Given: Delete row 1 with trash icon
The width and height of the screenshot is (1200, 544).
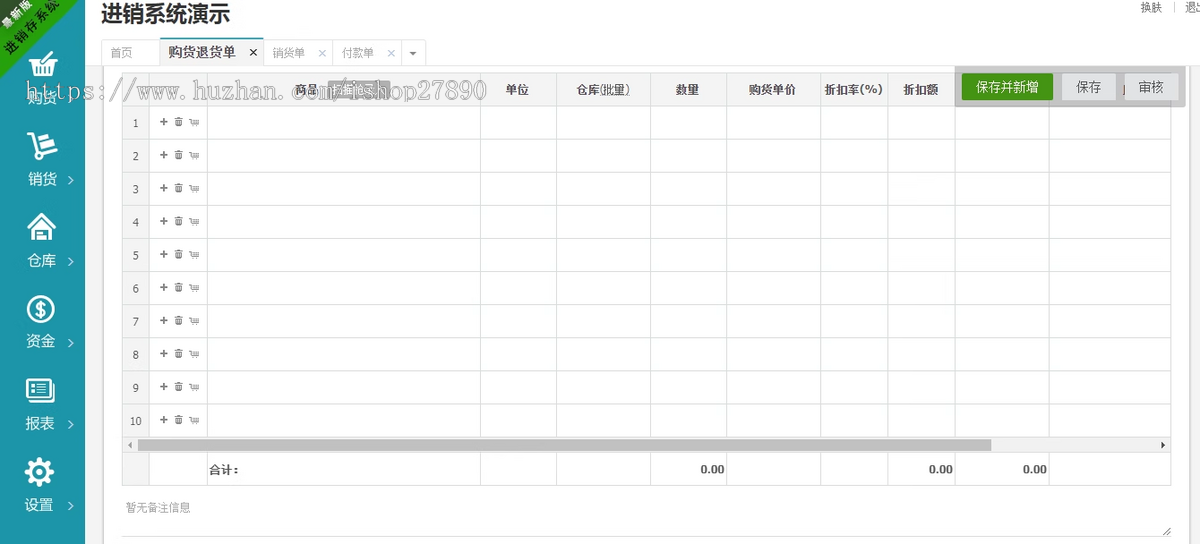Looking at the screenshot, I should coord(178,122).
